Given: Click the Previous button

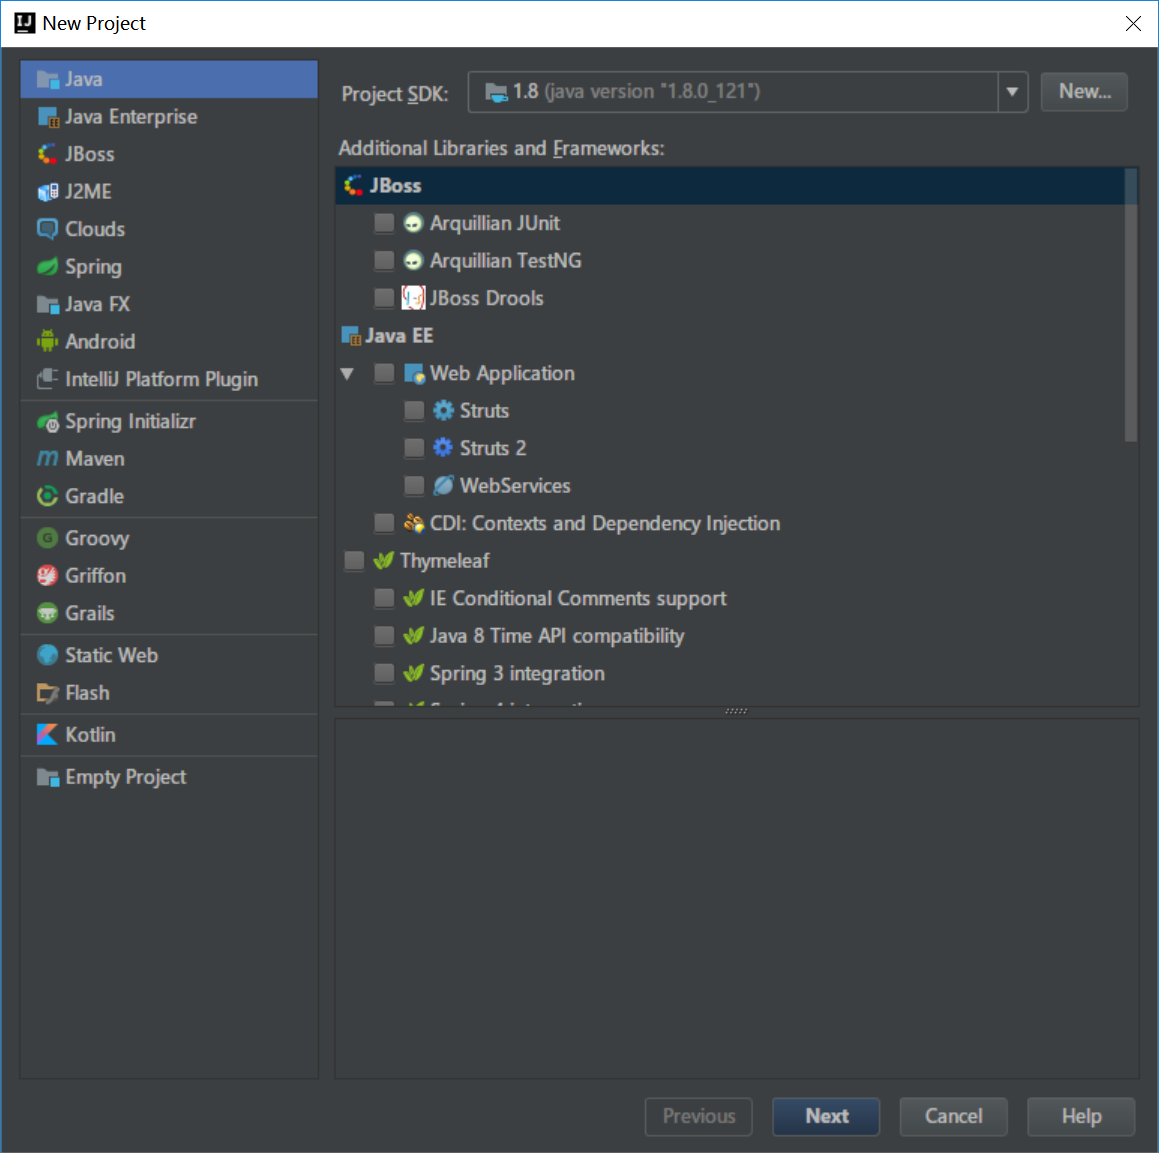Looking at the screenshot, I should tap(699, 1116).
